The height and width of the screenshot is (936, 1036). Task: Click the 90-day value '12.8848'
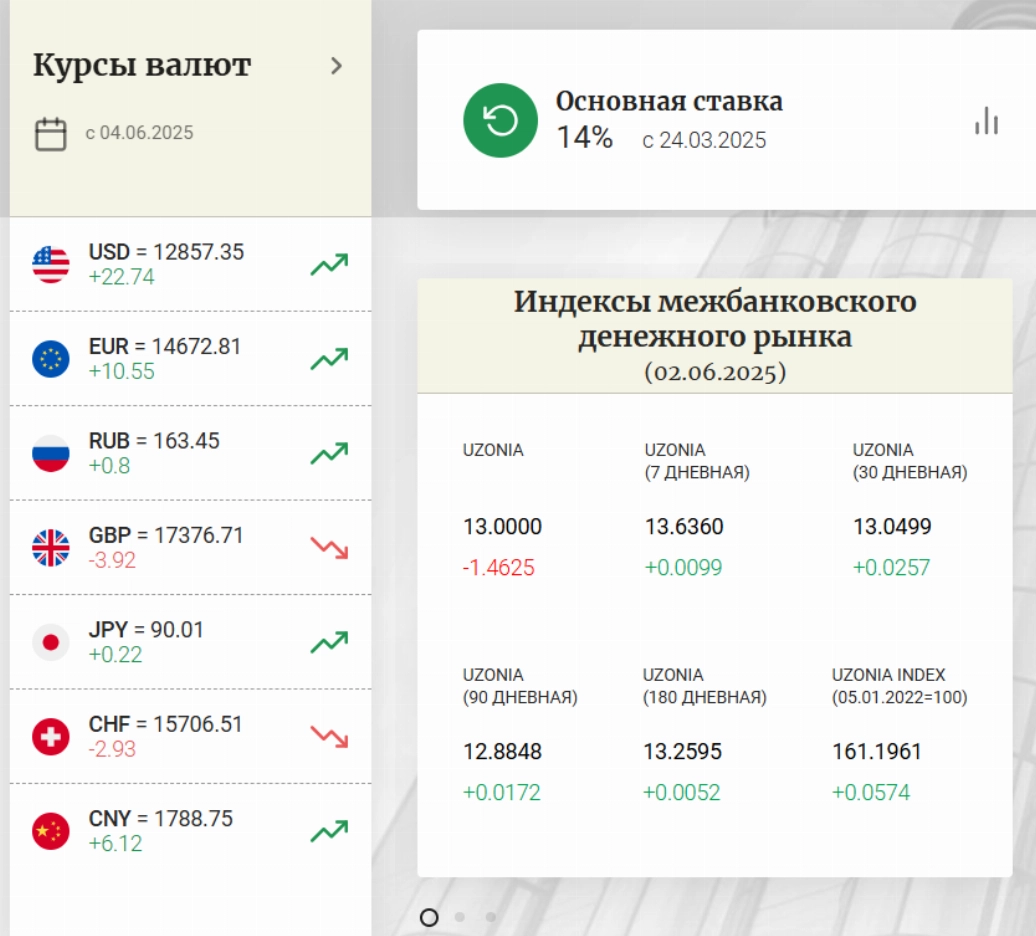pyautogui.click(x=502, y=751)
